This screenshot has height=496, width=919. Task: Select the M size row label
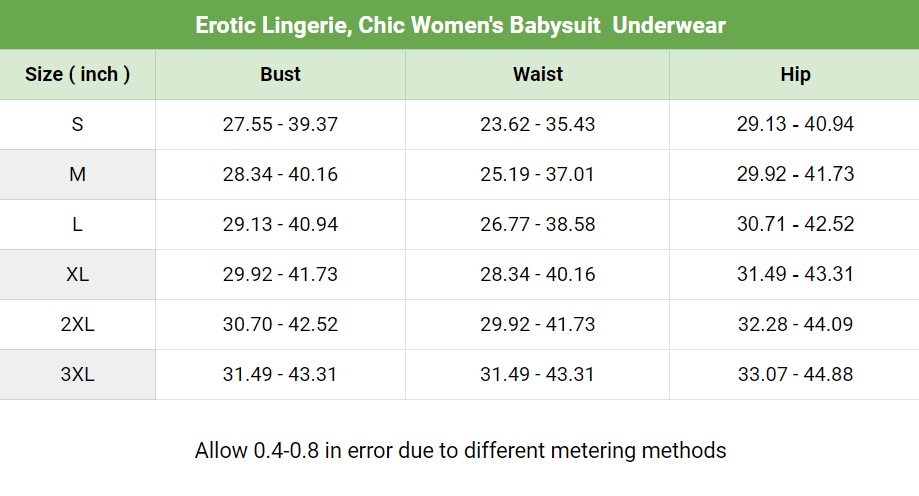(77, 175)
